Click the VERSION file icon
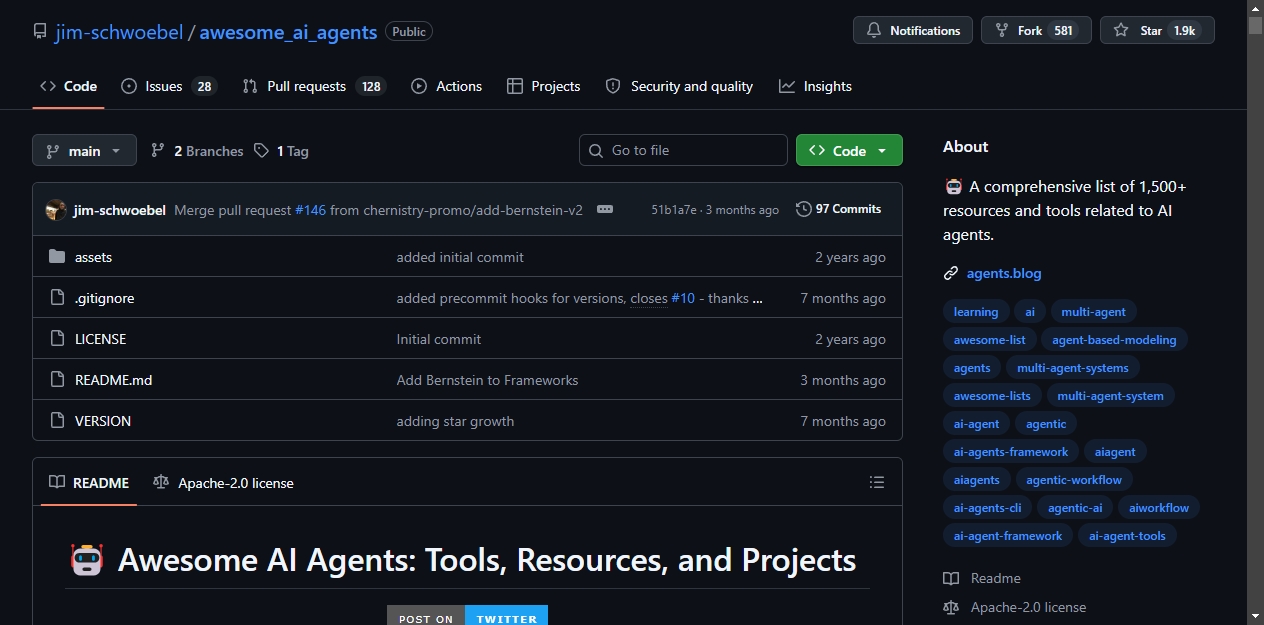 point(57,421)
